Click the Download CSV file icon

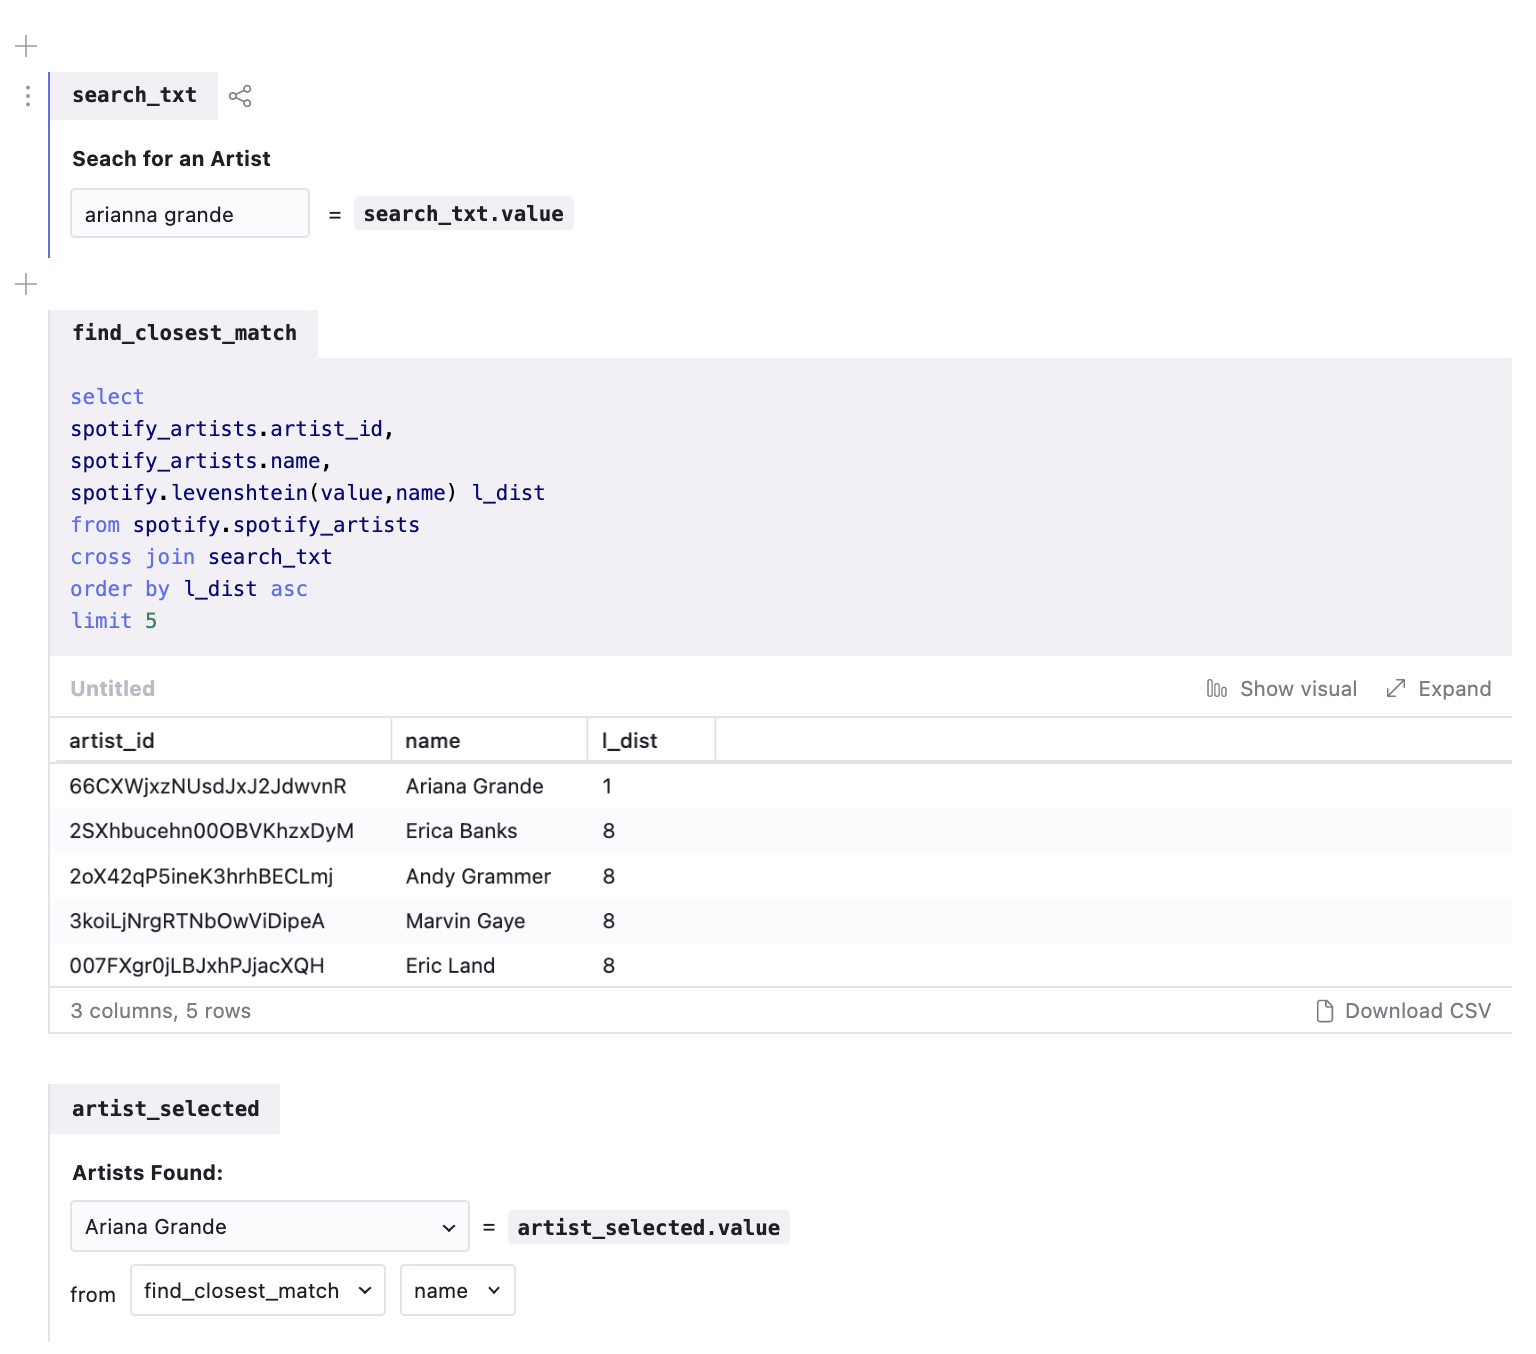1325,1011
